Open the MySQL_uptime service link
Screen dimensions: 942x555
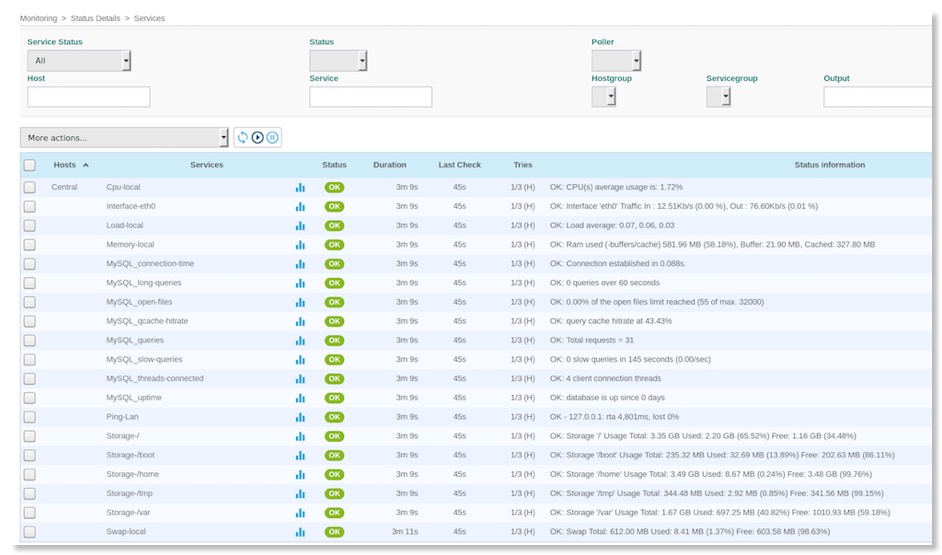[134, 398]
